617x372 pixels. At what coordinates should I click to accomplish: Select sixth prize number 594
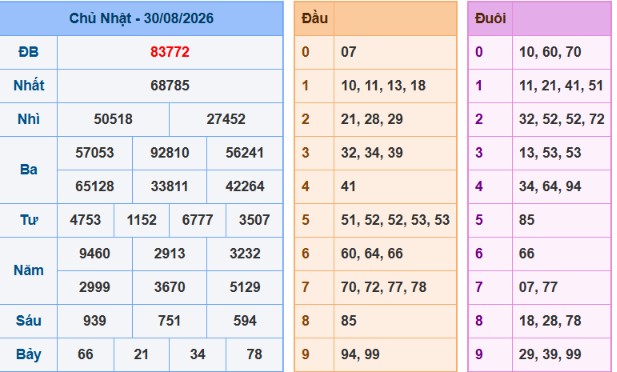click(245, 321)
